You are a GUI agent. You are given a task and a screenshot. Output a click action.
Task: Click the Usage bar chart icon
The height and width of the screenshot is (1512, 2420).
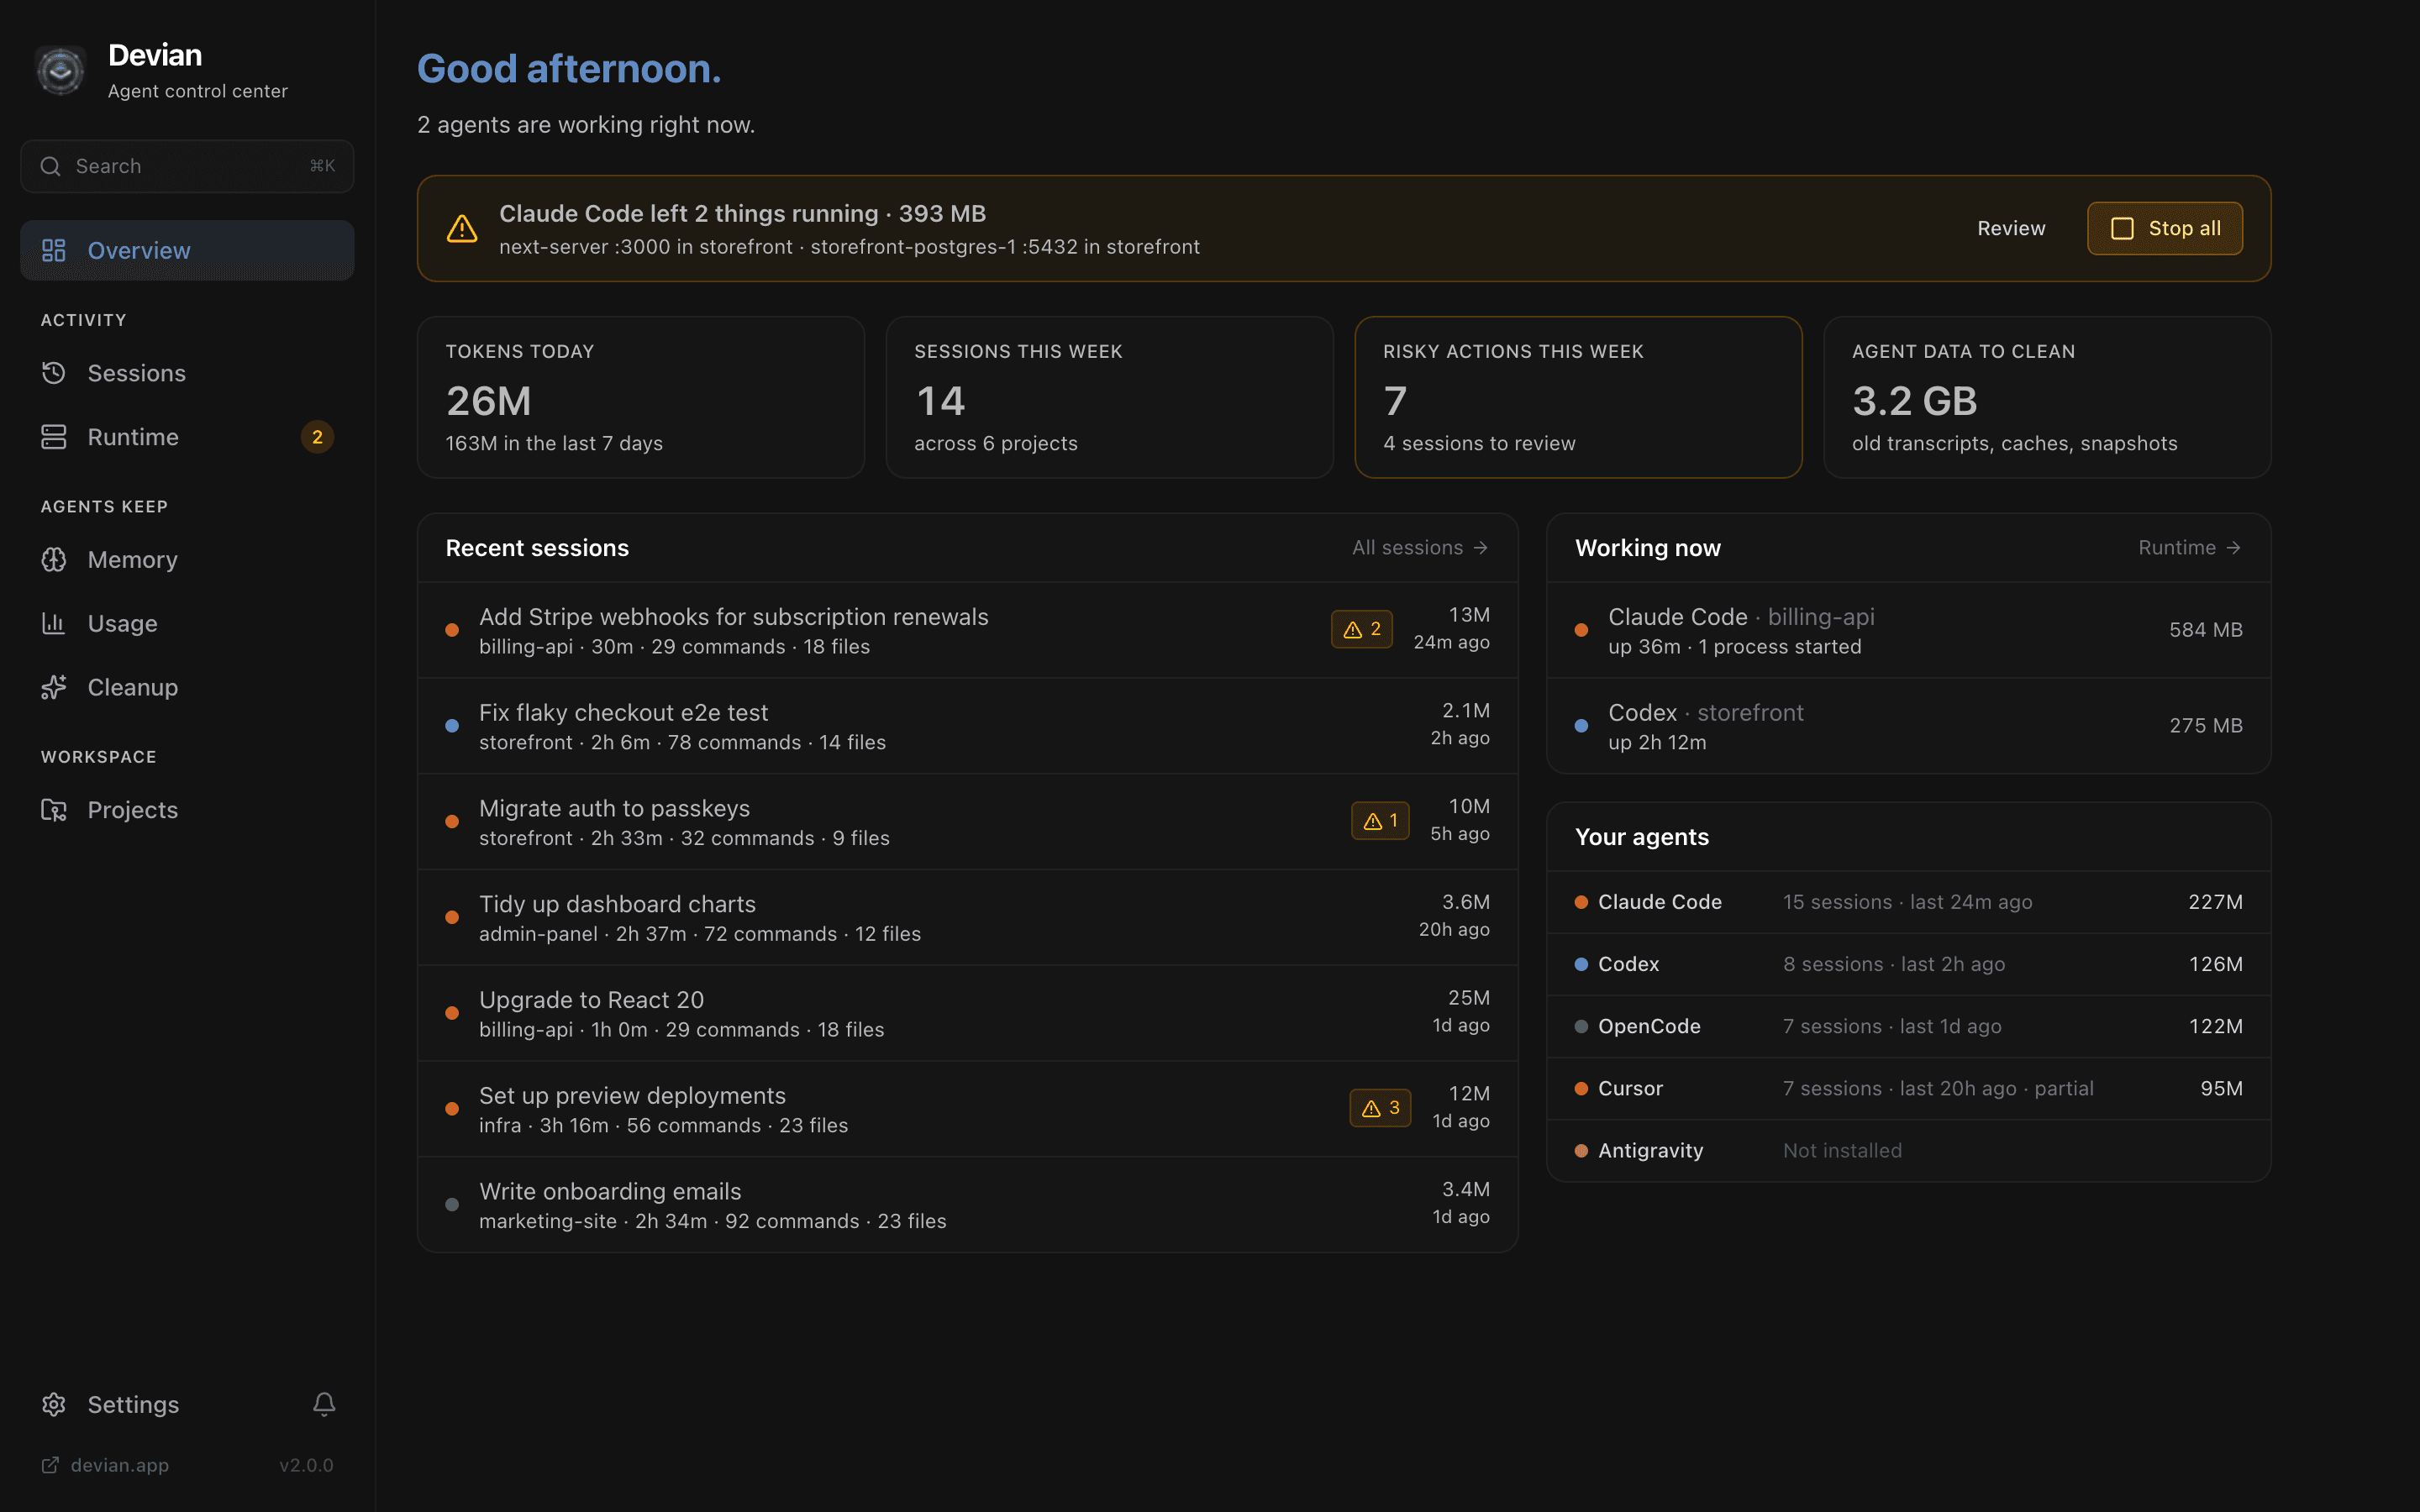[54, 624]
